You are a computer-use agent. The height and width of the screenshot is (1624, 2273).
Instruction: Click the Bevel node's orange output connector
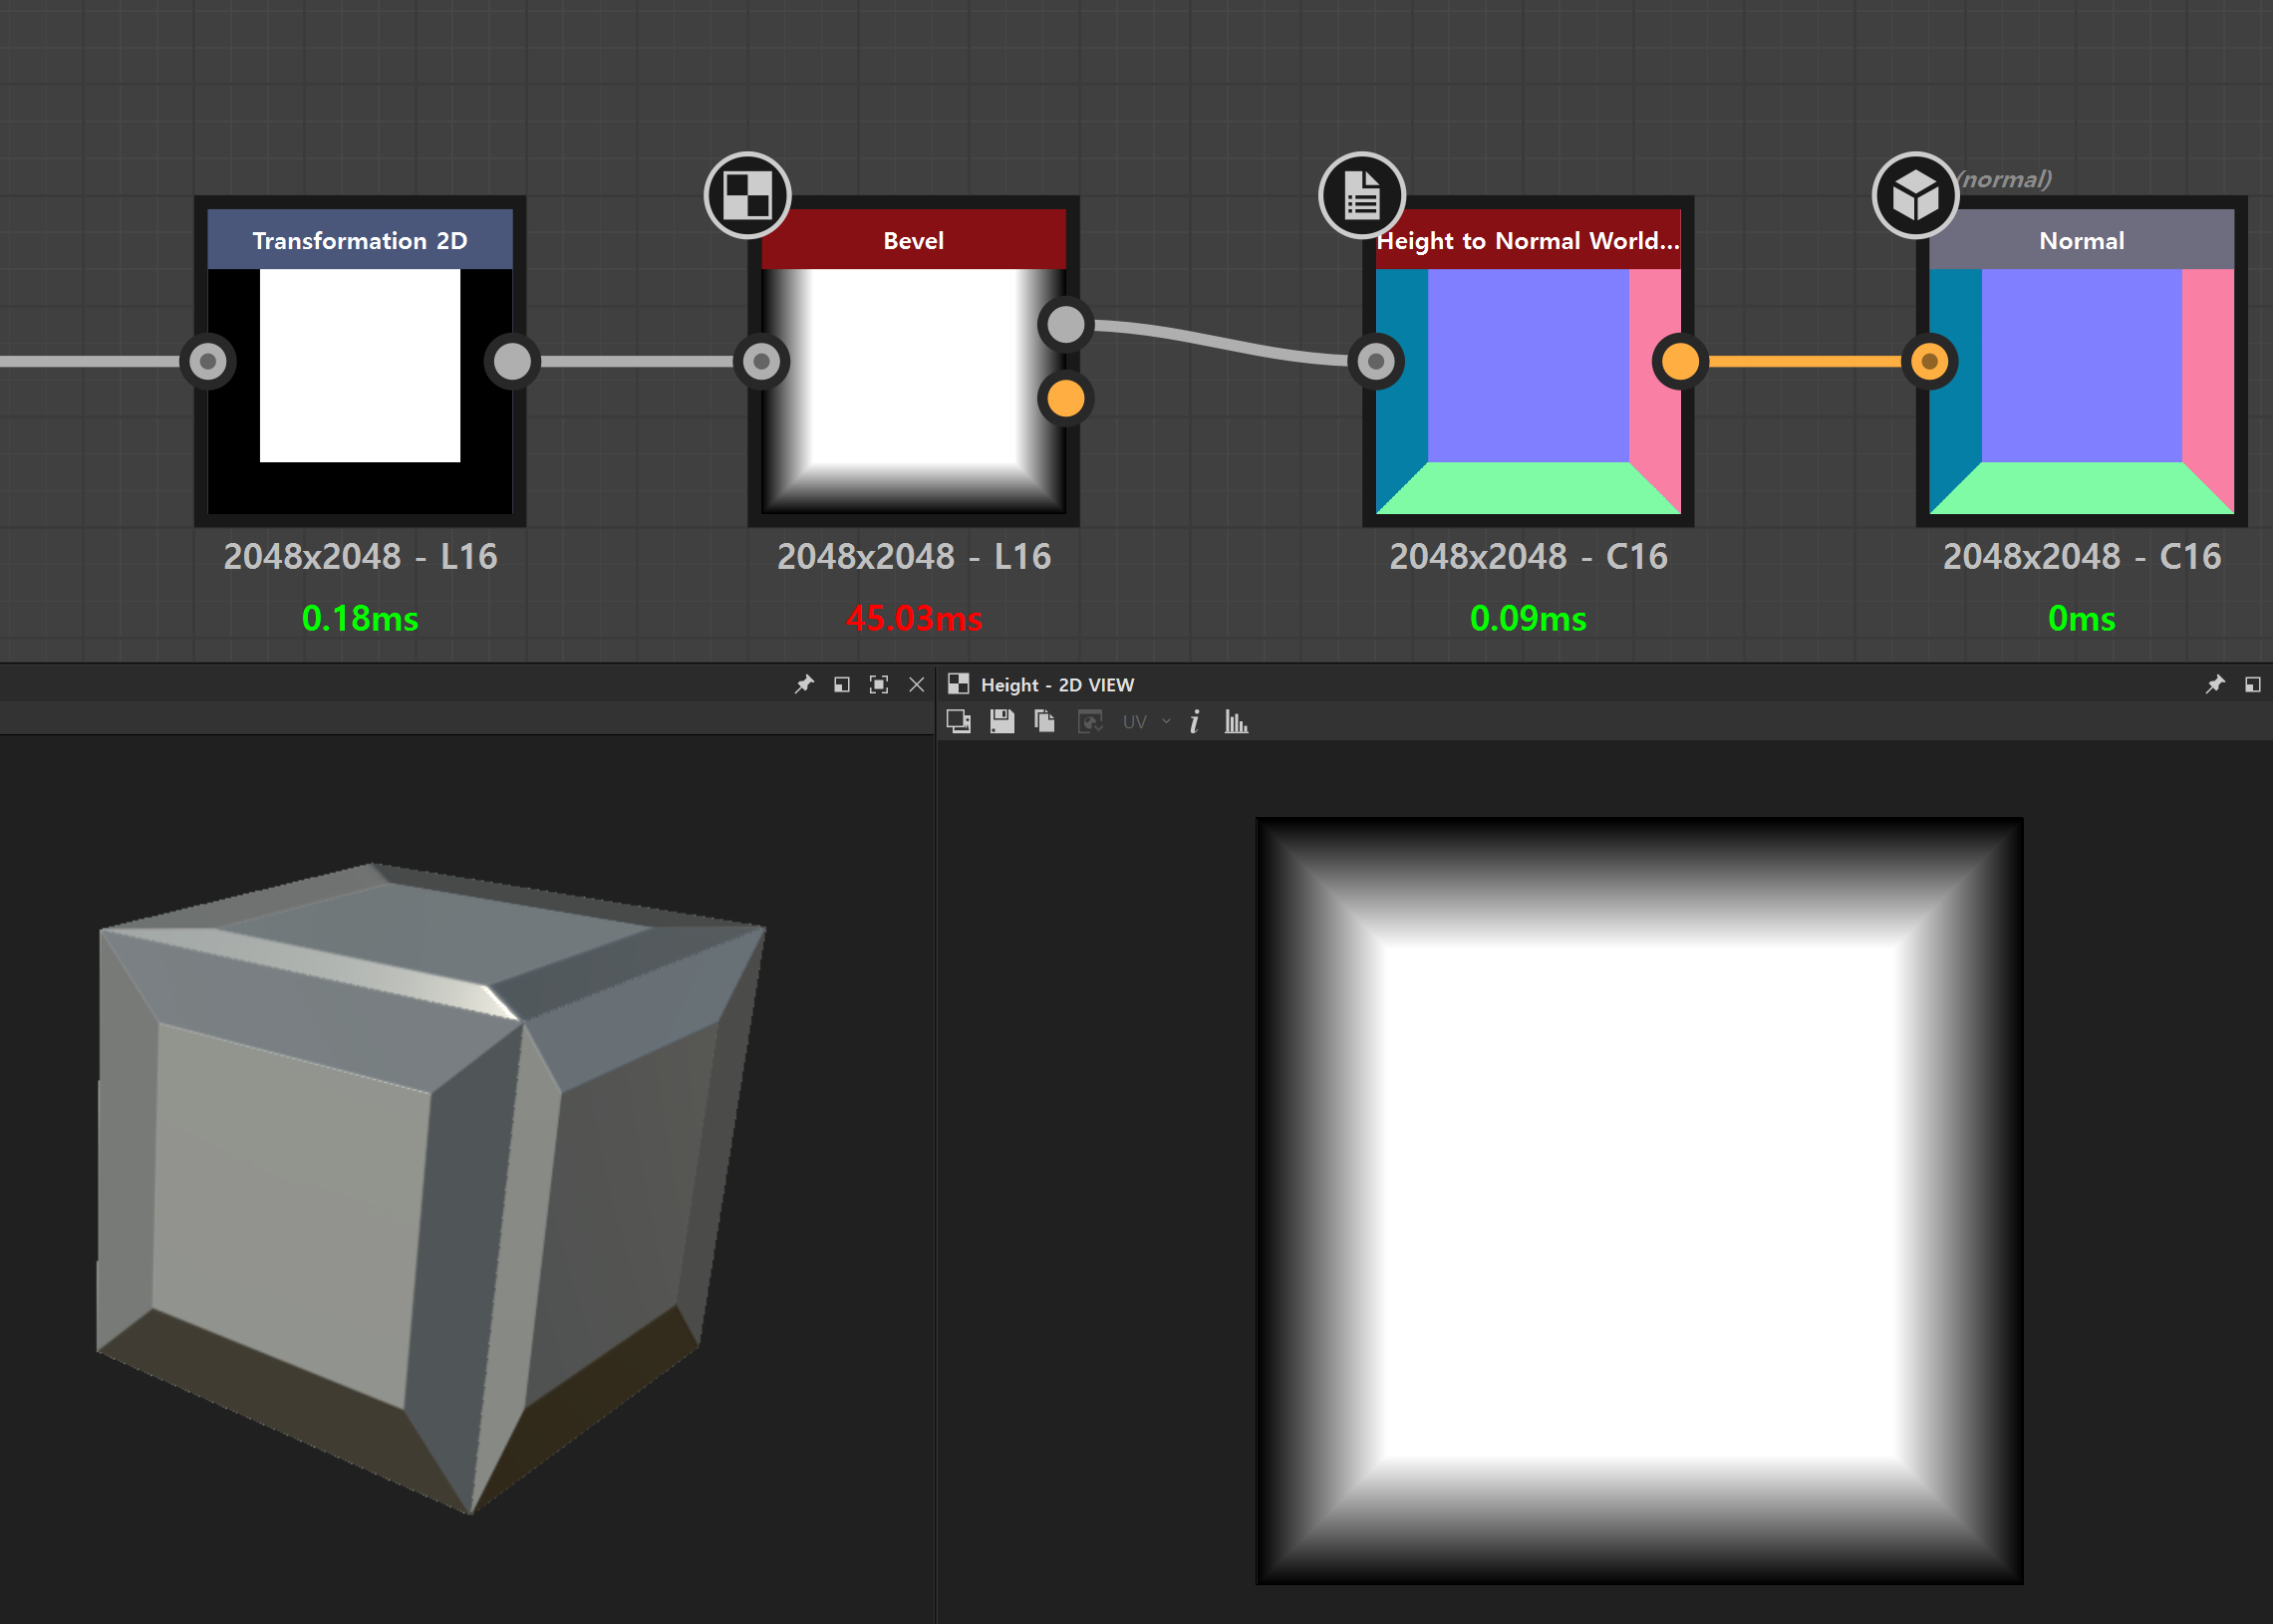pos(1066,399)
